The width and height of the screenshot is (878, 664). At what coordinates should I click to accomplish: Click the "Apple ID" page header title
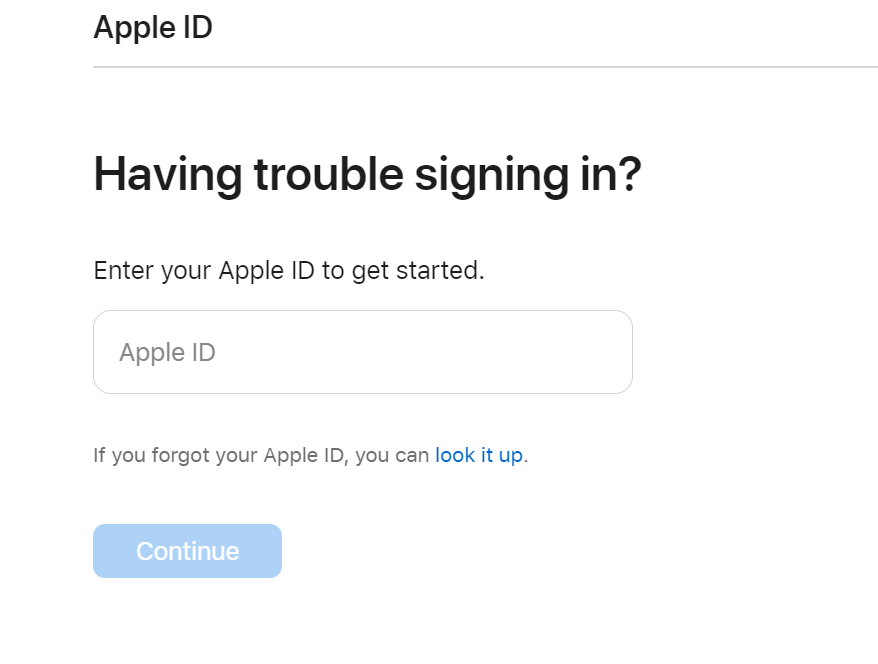pyautogui.click(x=153, y=28)
